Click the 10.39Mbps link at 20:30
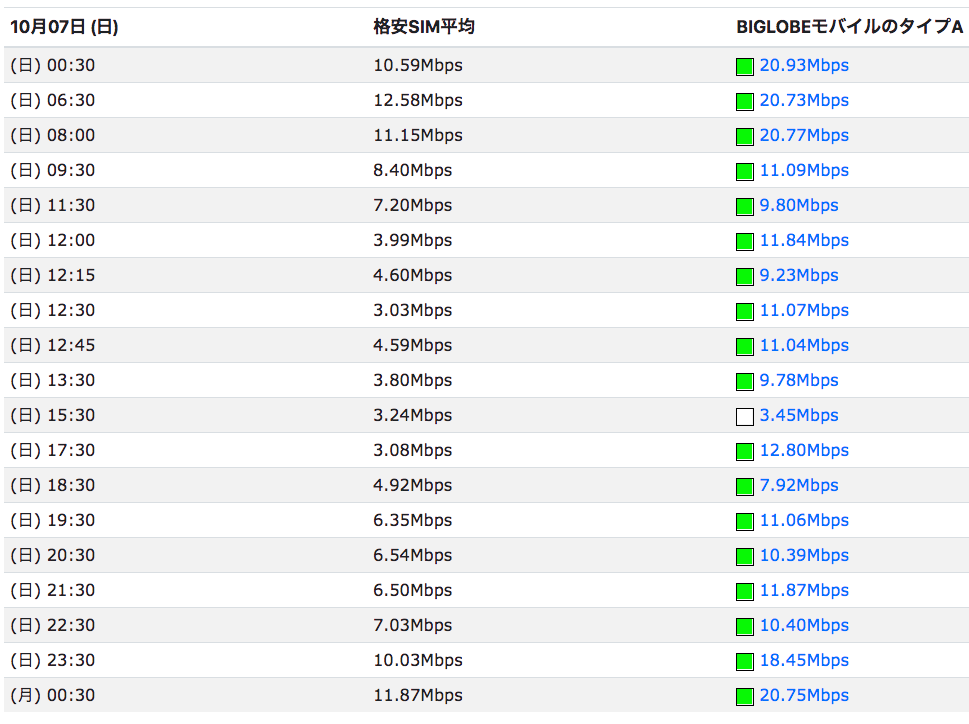Viewport: 969px width, 724px height. point(804,556)
